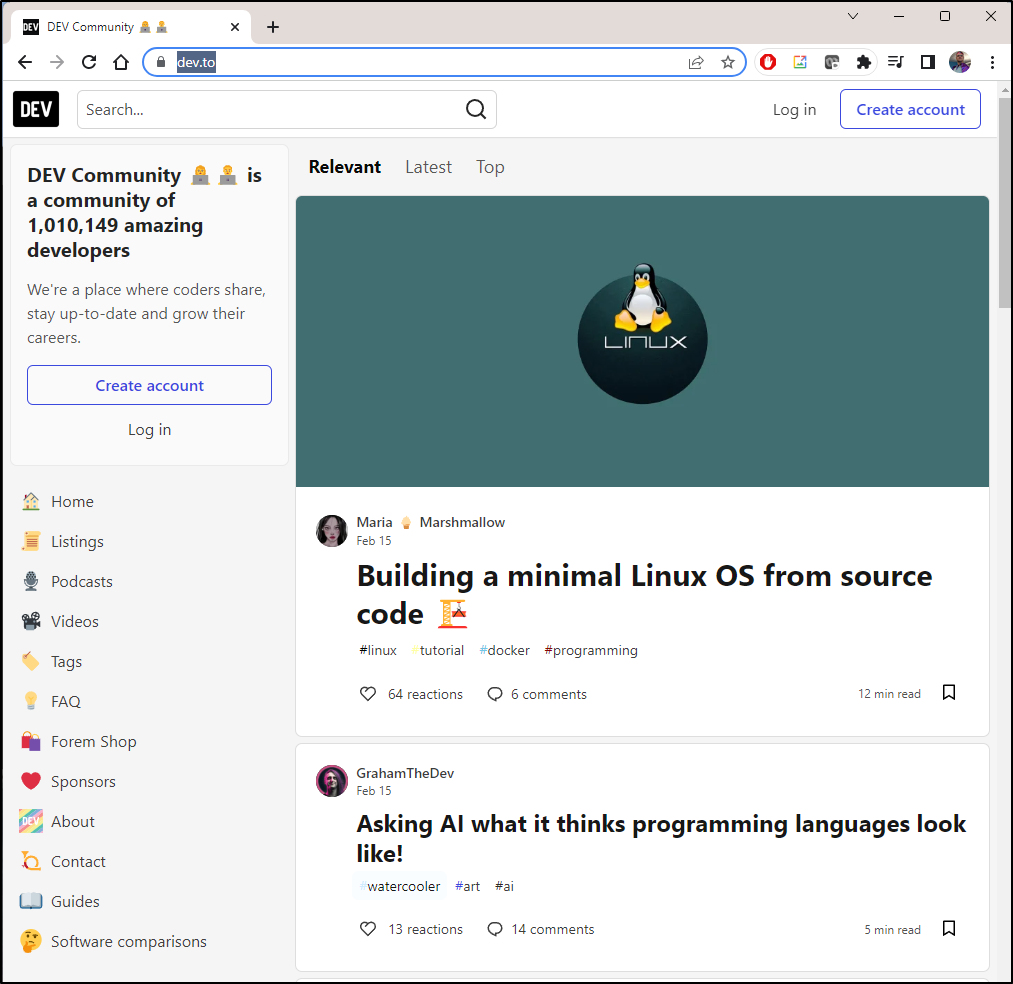Toggle the browser side panel icon

click(x=928, y=62)
